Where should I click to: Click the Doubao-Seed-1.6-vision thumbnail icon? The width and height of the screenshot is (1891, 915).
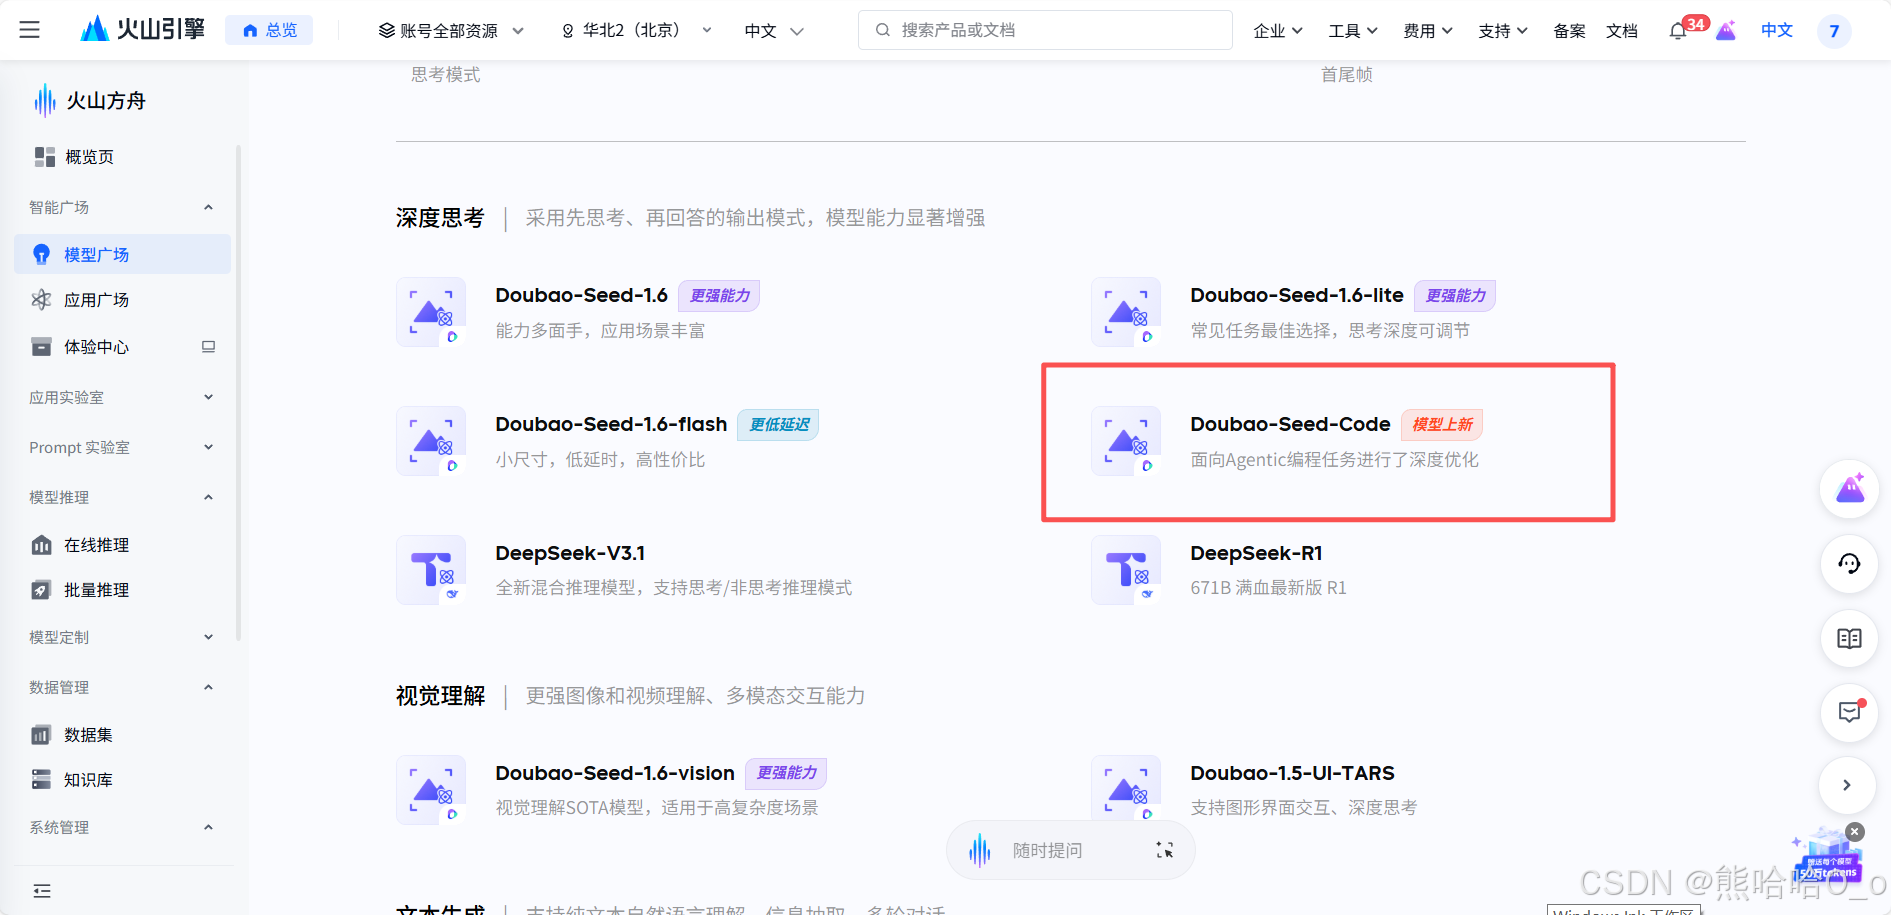click(431, 790)
